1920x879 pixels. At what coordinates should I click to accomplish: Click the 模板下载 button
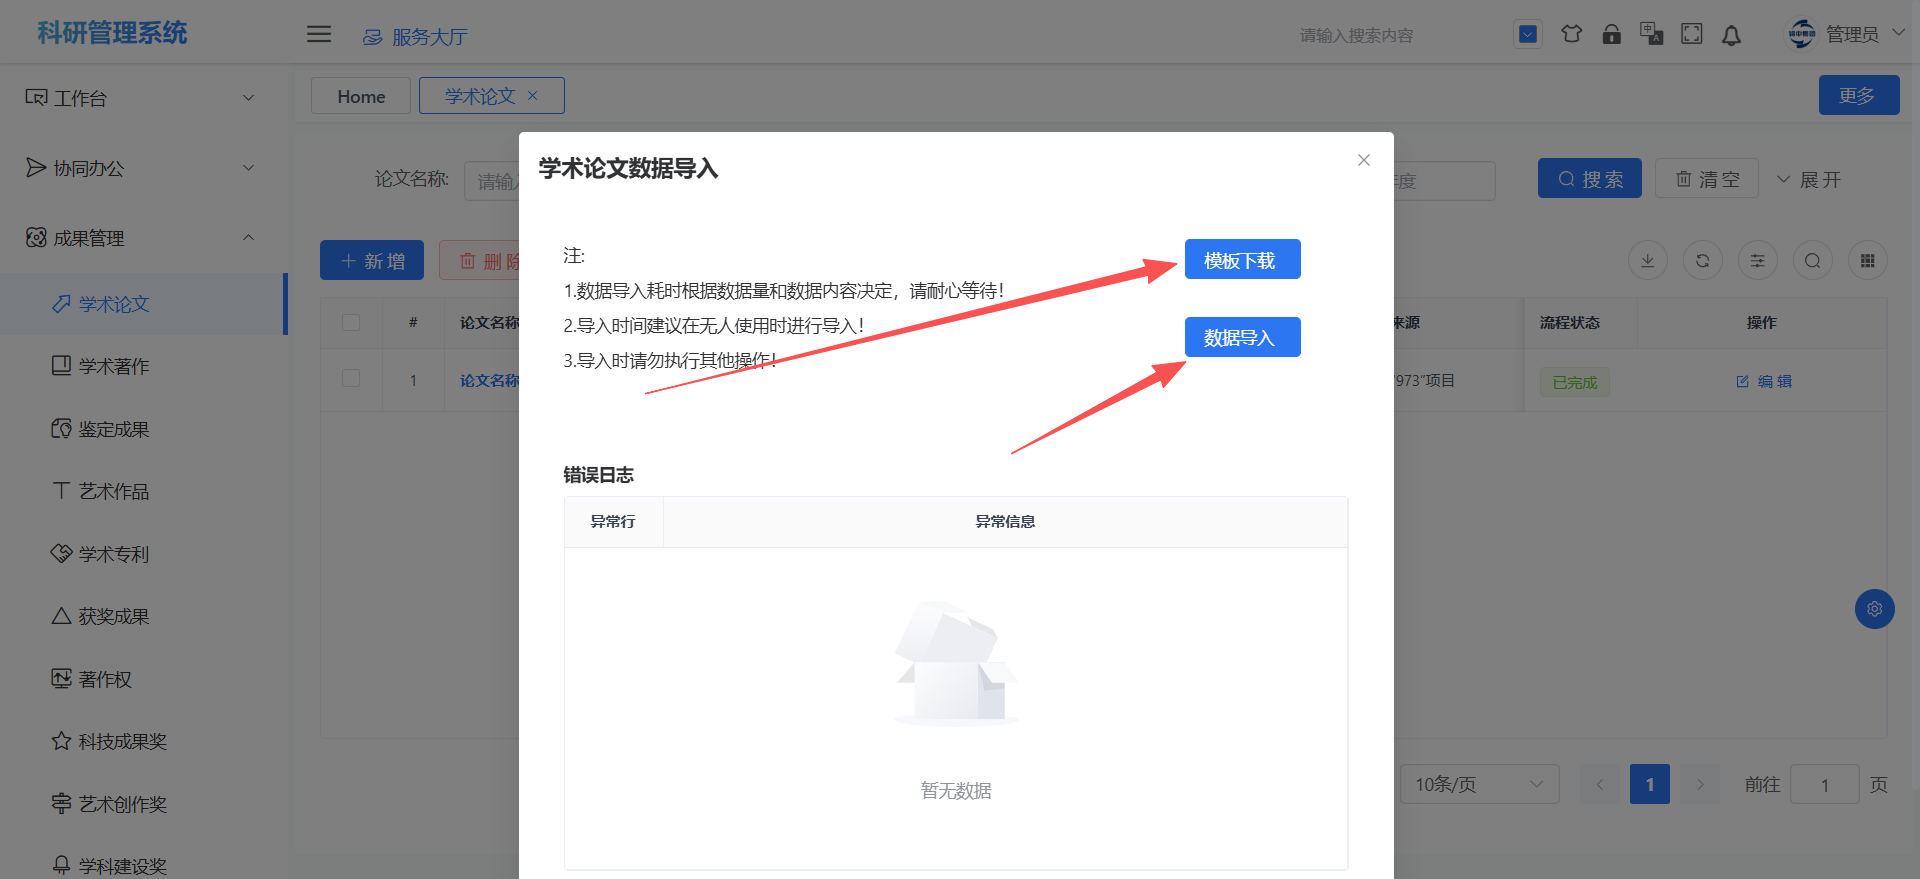pos(1241,260)
